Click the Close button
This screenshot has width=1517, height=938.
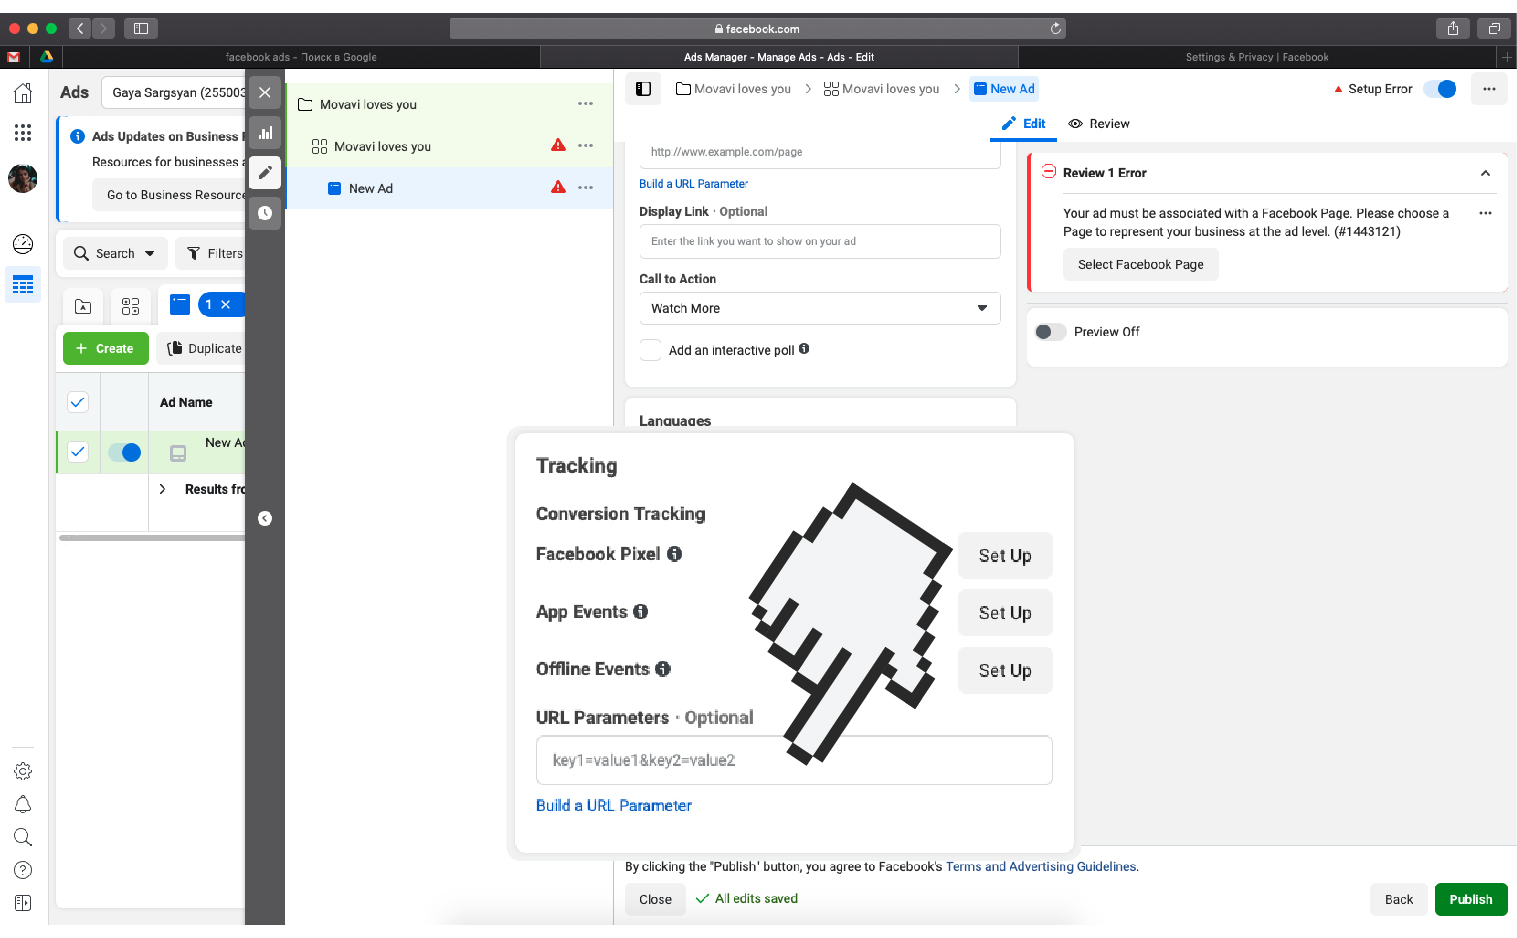[655, 899]
